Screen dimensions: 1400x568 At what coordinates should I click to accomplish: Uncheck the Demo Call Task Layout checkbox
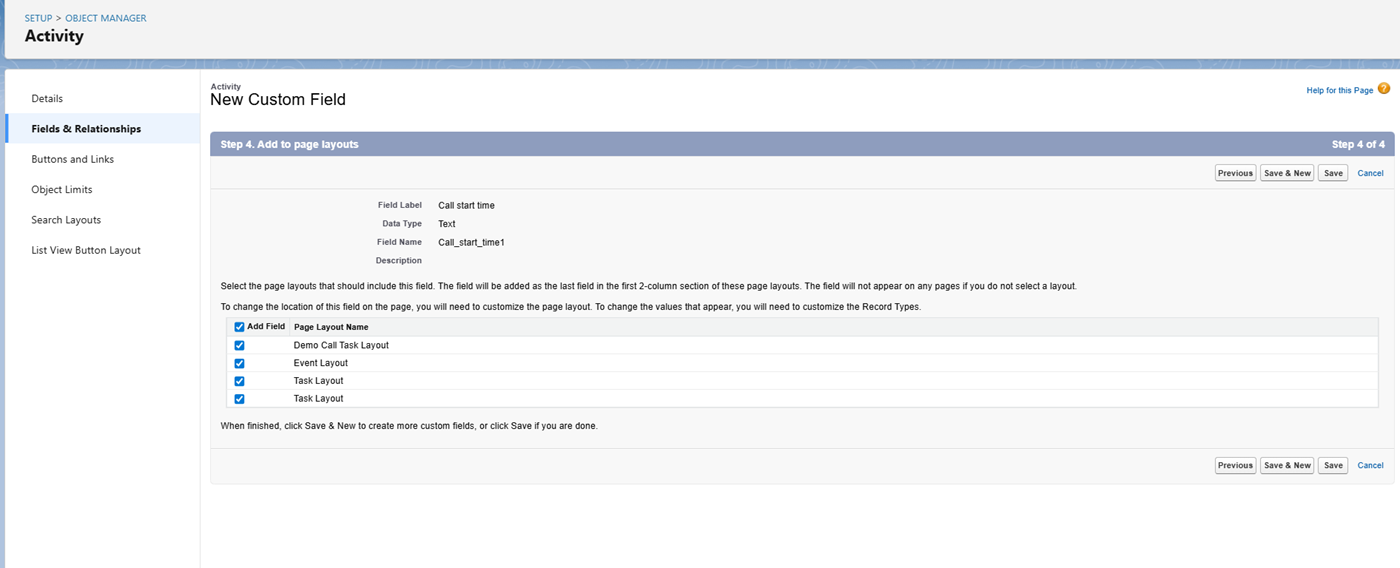click(x=239, y=345)
